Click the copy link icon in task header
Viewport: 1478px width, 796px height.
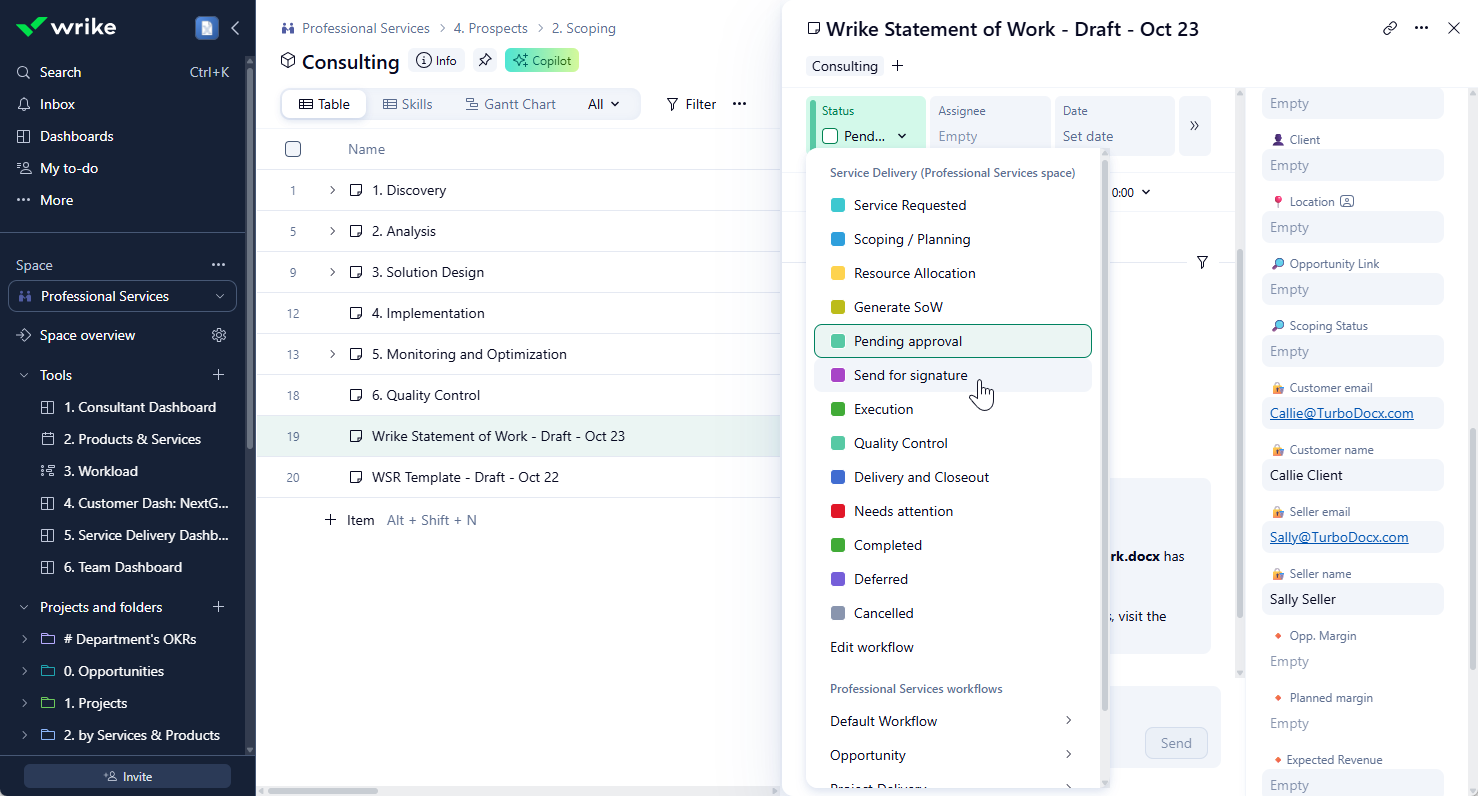1390,28
